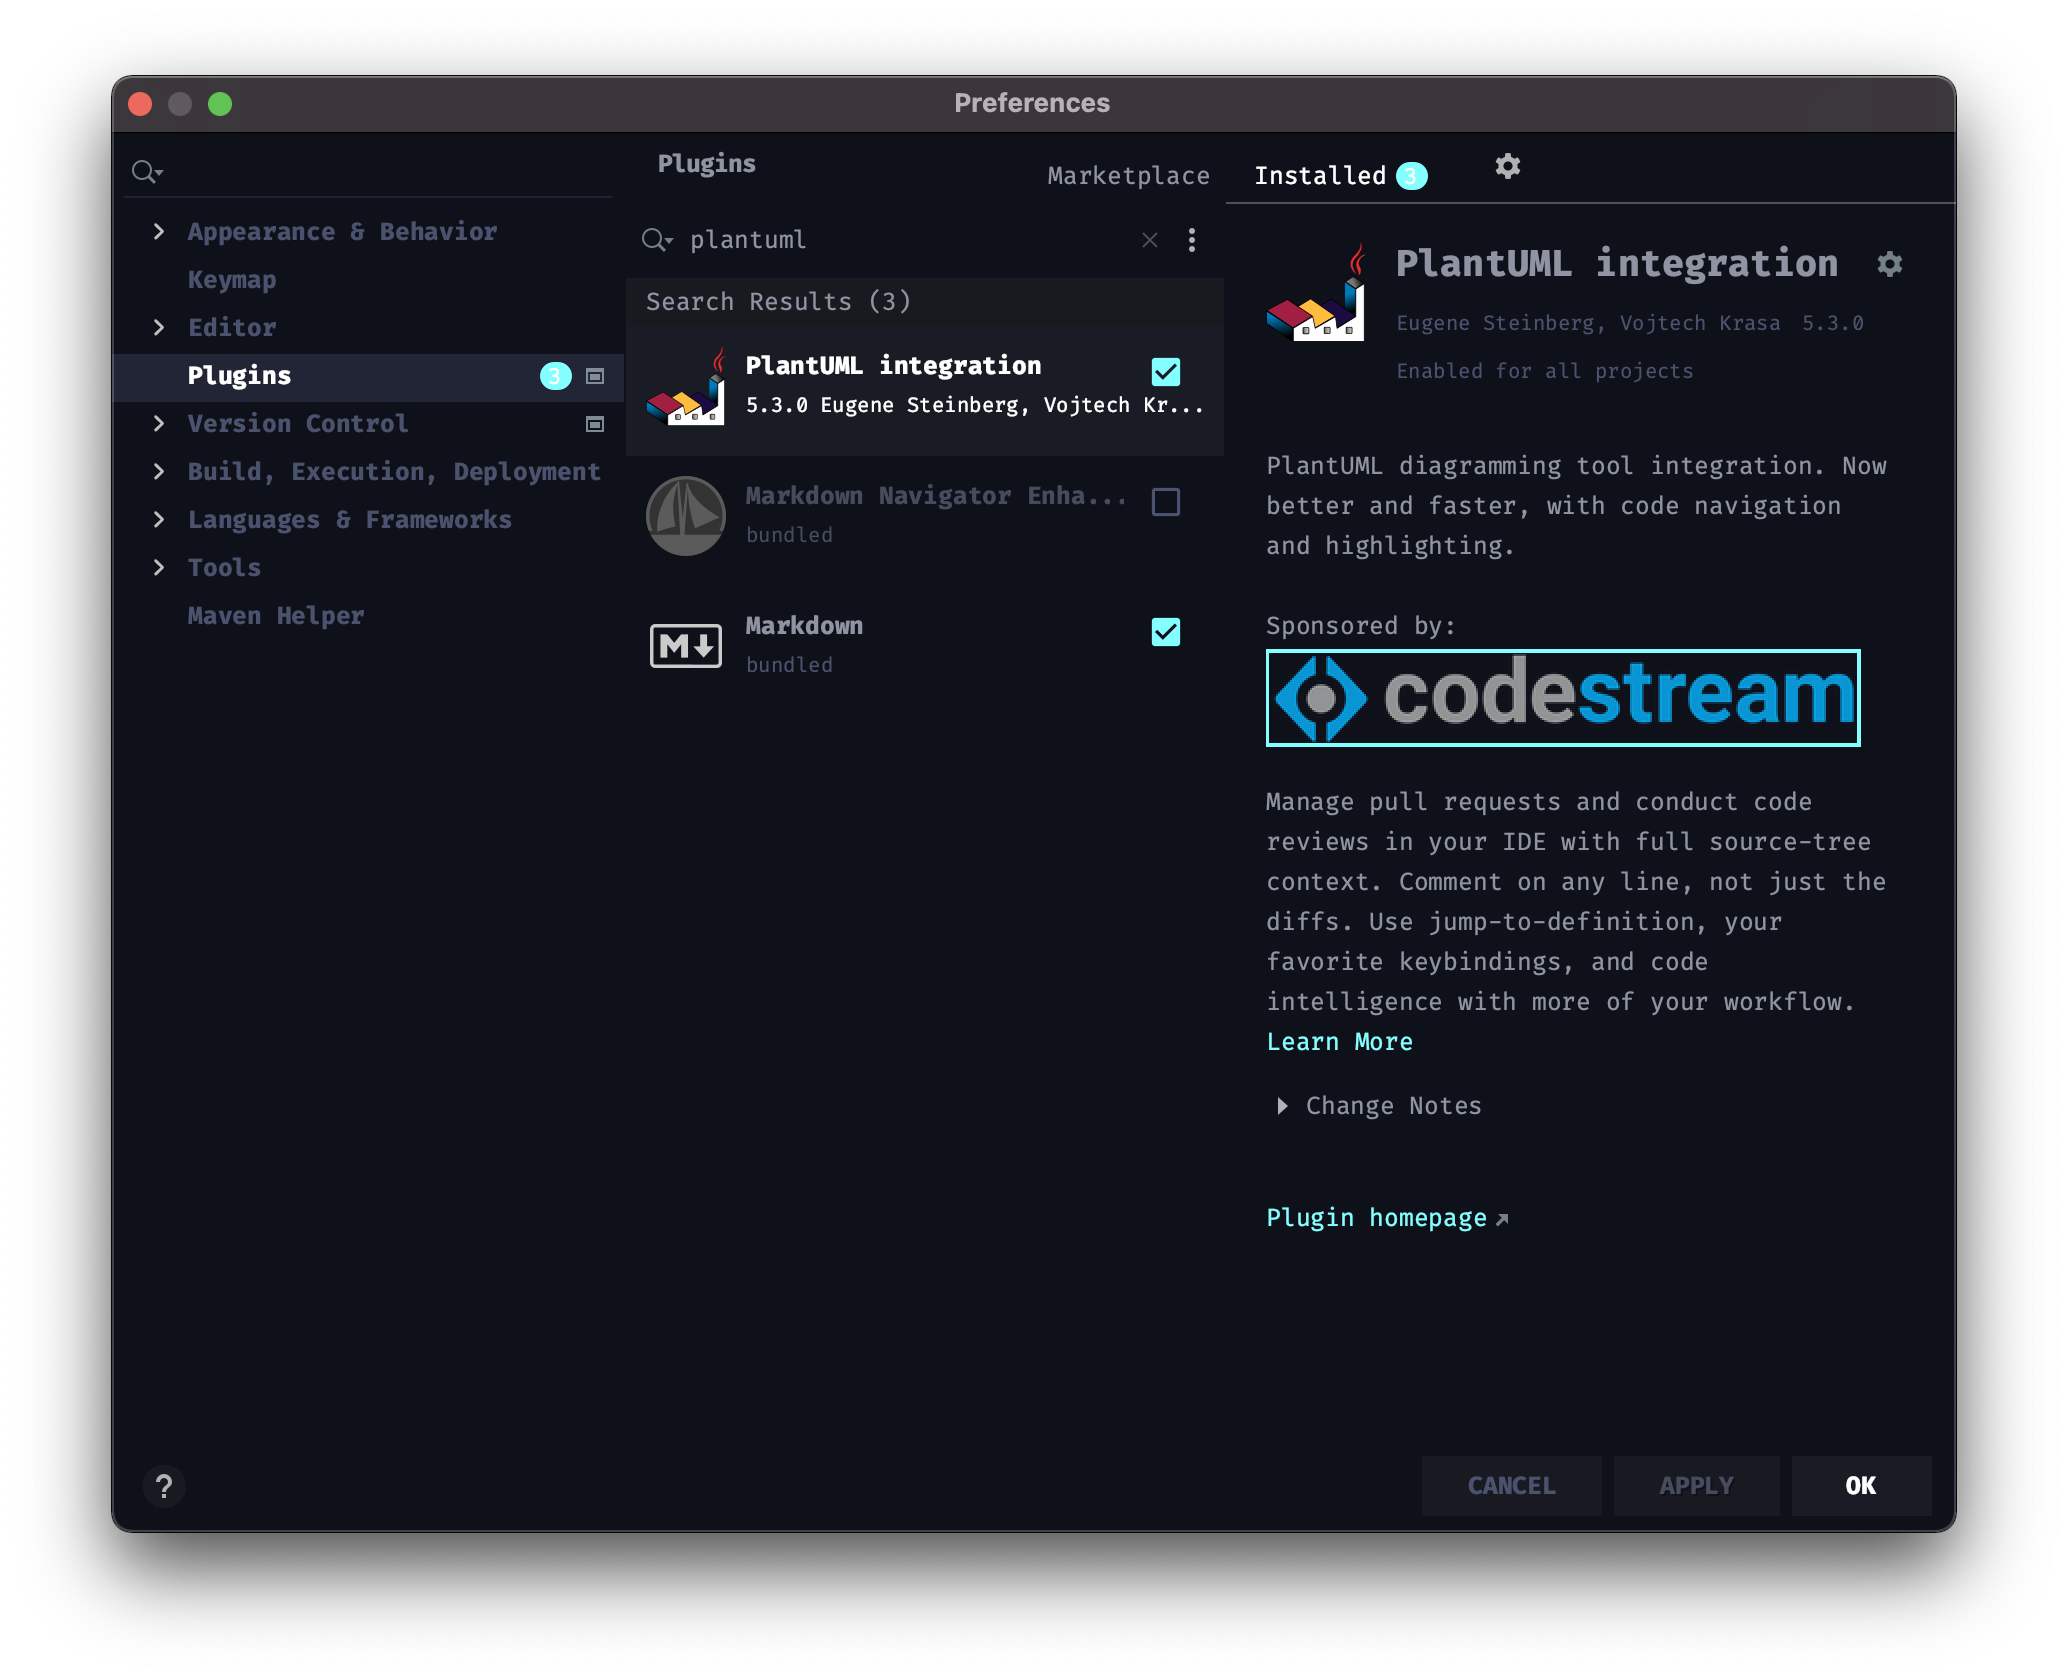Viewport: 2068px width, 1680px height.
Task: Click the Version Control project-level icon
Action: pos(594,424)
